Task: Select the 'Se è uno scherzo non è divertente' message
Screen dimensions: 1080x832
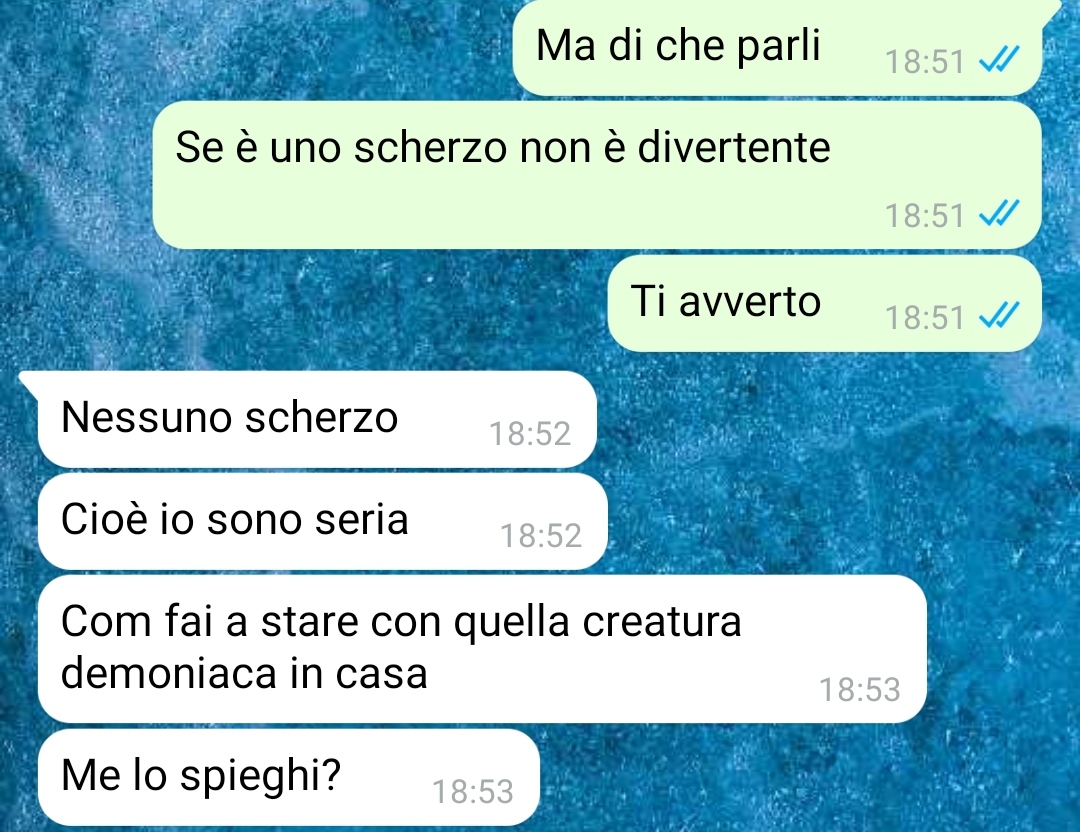Action: point(596,175)
